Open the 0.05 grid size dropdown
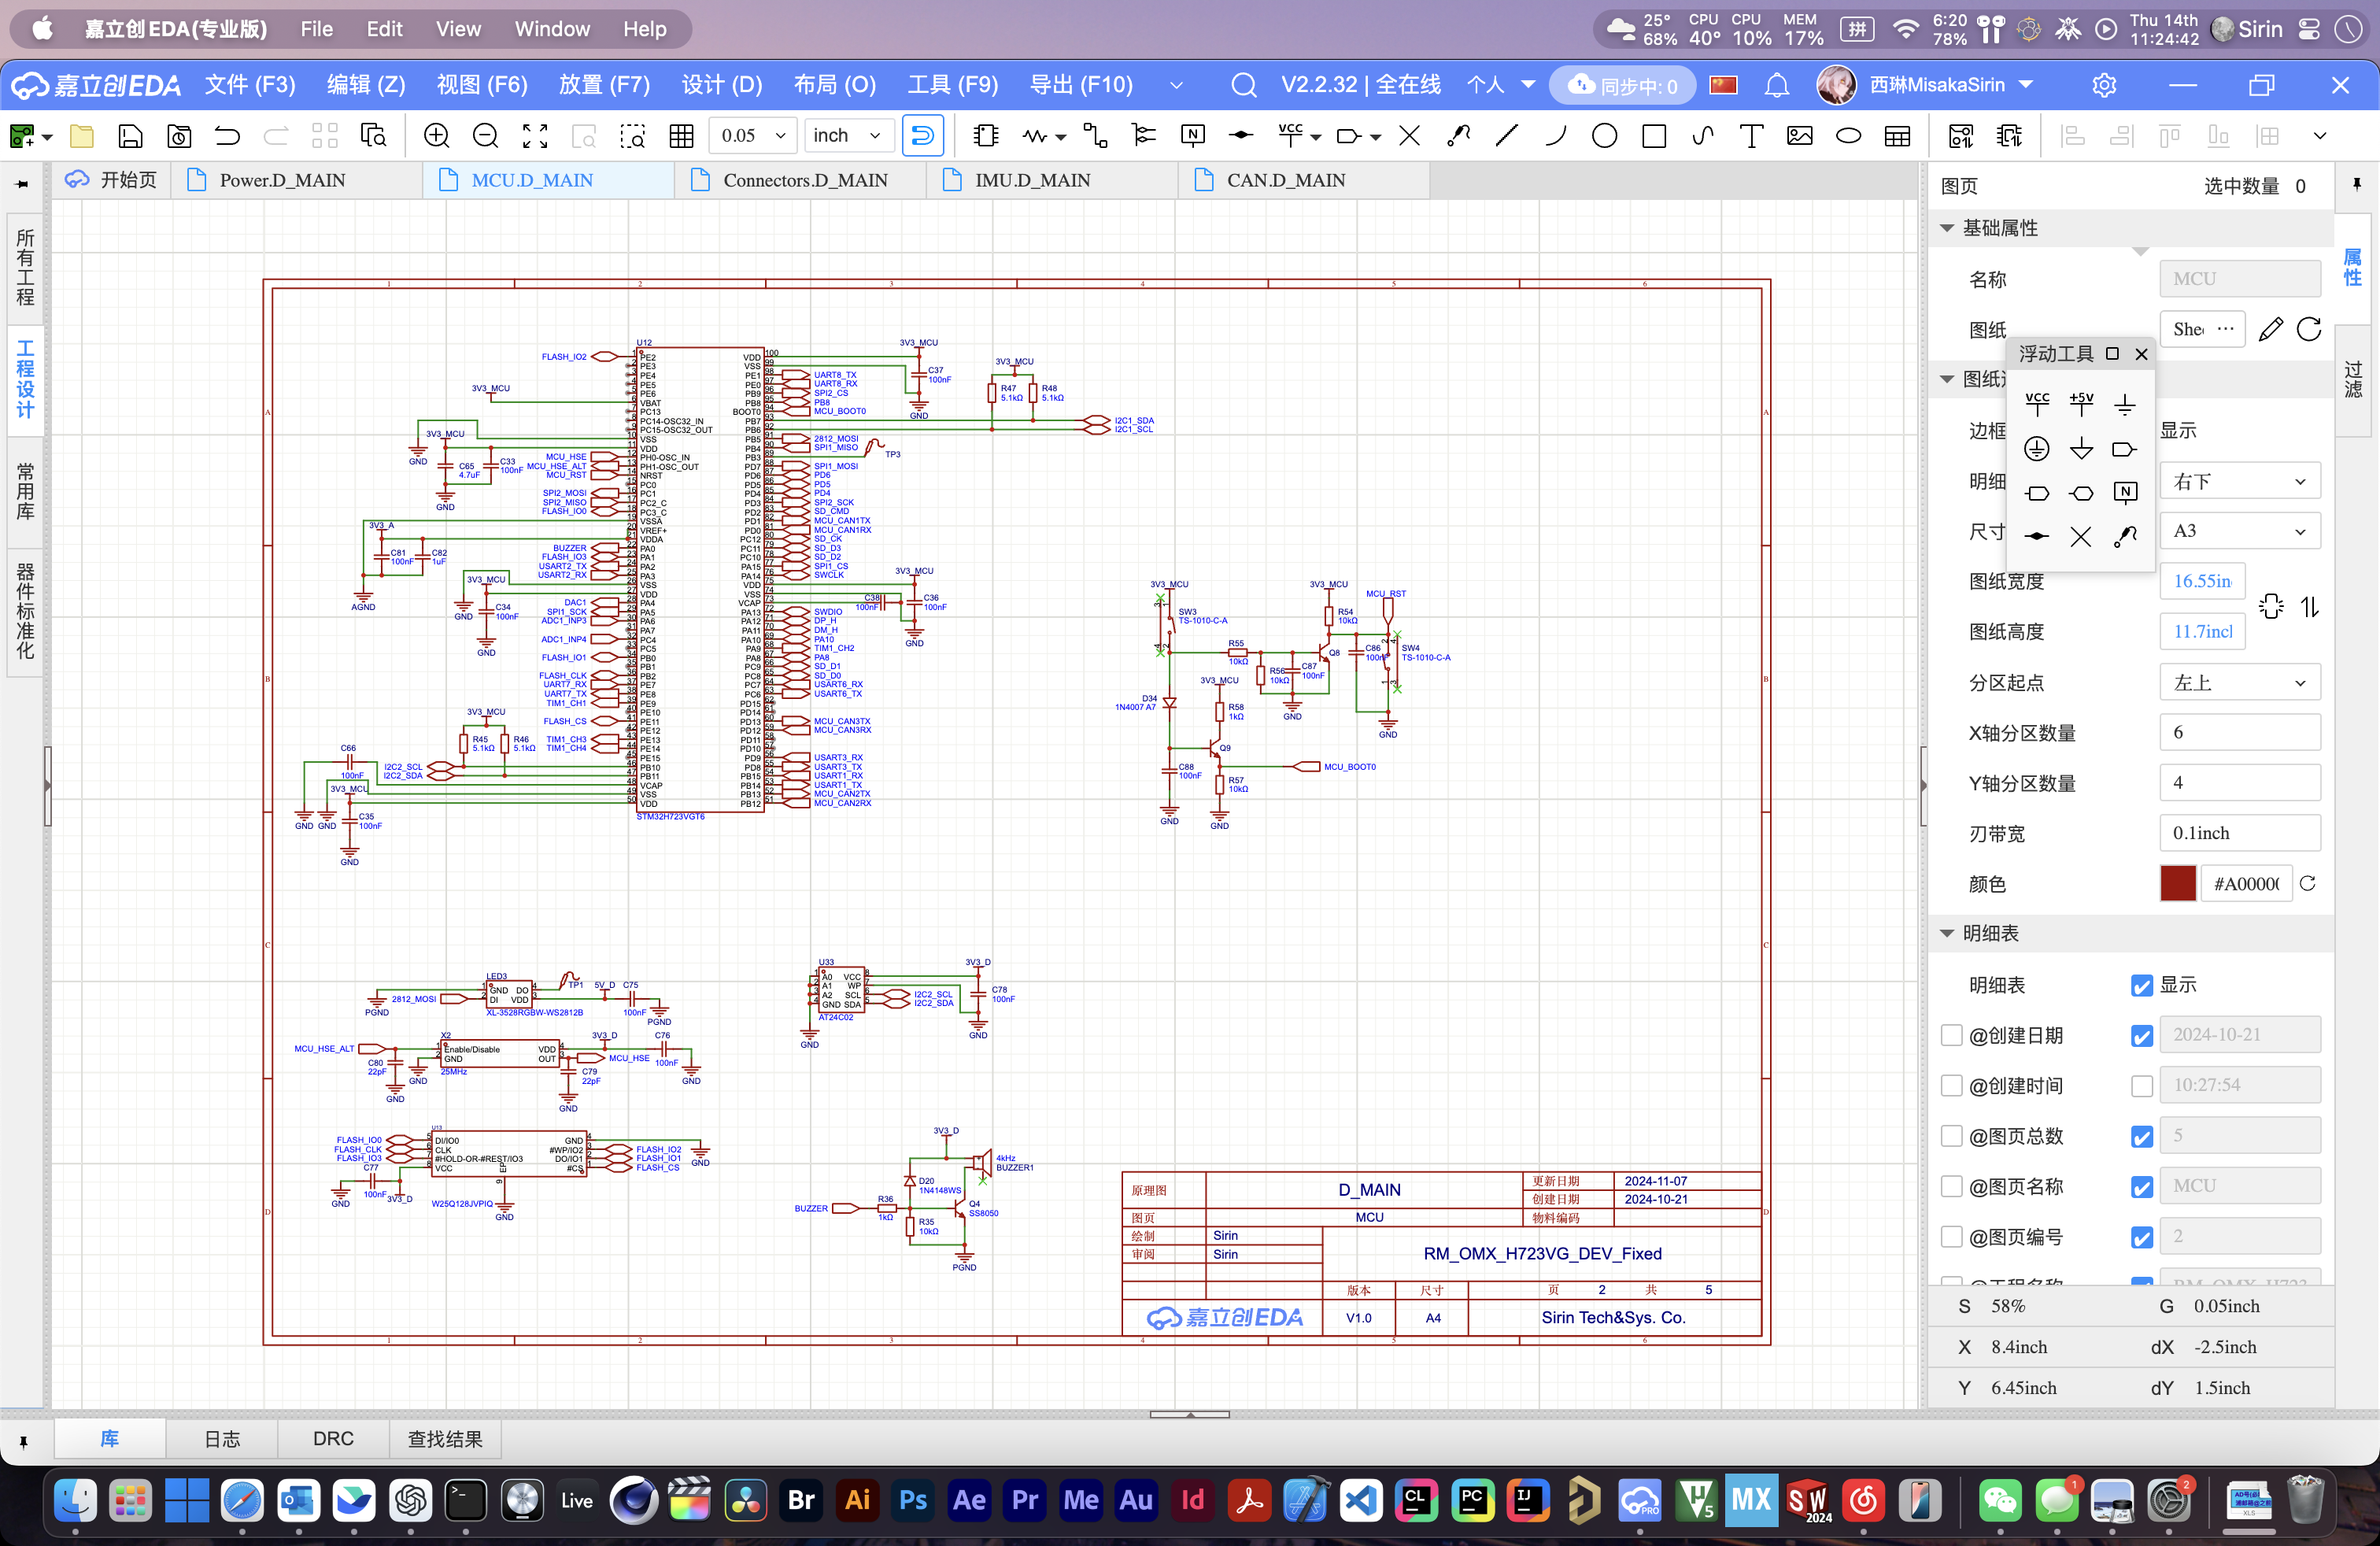This screenshot has height=1546, width=2380. tap(753, 136)
